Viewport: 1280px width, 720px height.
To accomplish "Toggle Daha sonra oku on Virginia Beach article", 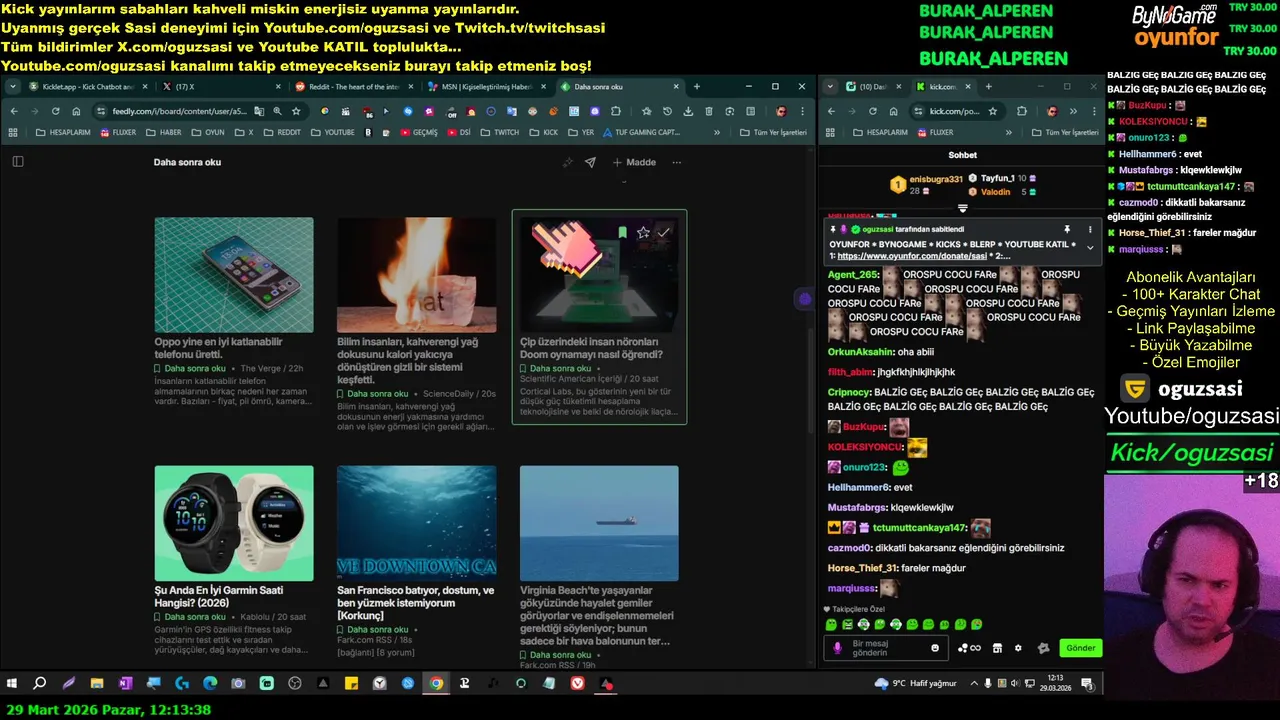I will coord(556,654).
